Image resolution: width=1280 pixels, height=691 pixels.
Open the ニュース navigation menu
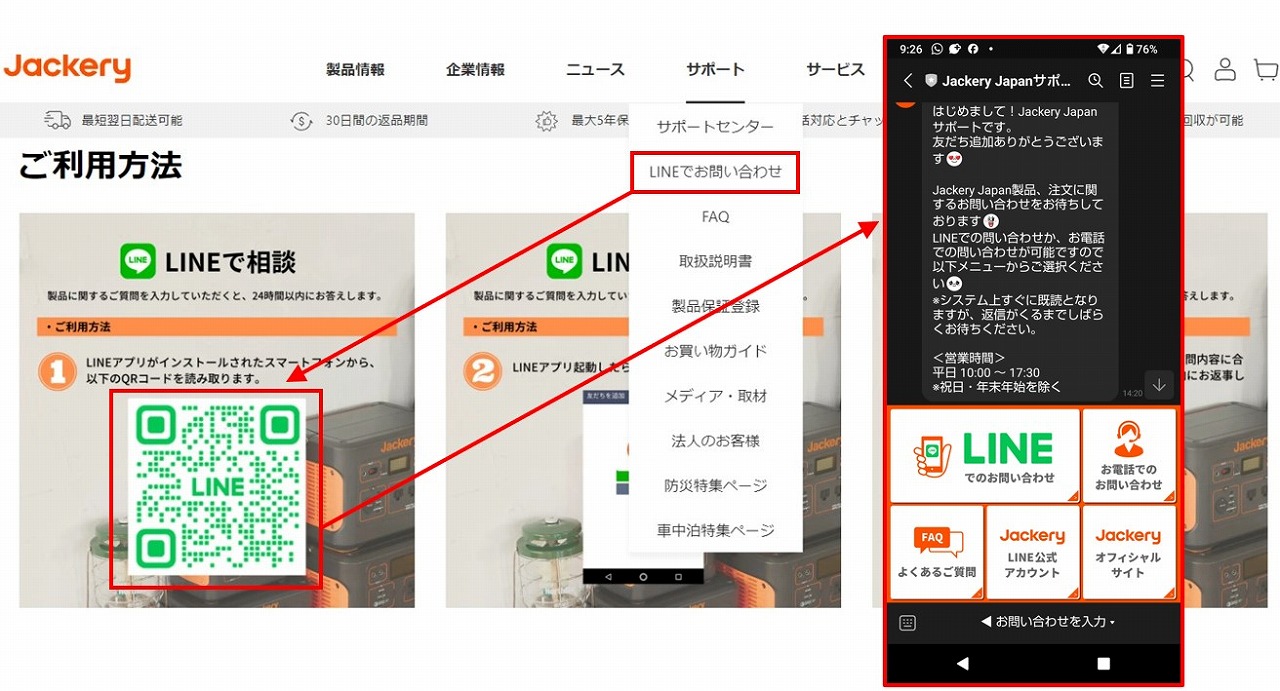click(x=595, y=70)
